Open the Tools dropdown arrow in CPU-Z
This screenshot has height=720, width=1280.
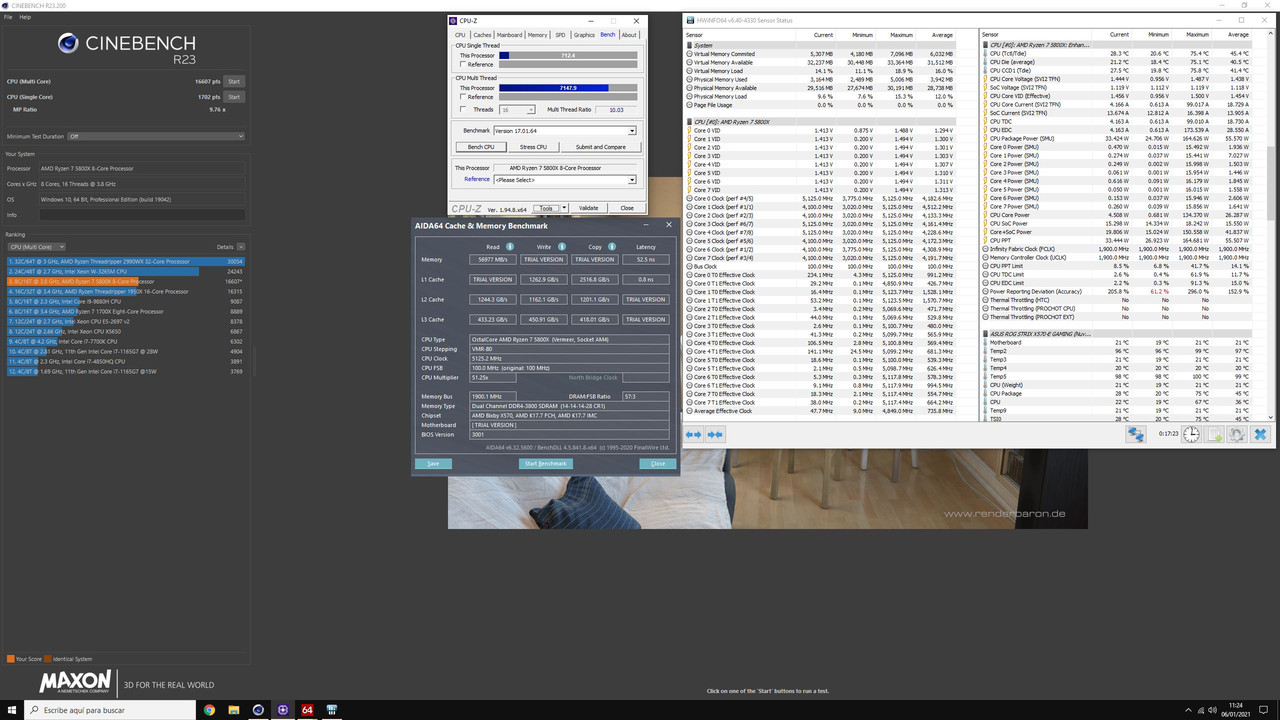564,208
